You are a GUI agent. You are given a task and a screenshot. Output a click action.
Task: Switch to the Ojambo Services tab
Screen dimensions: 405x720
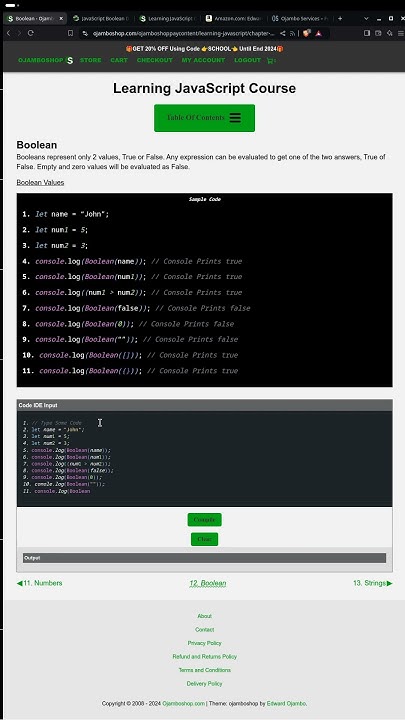coord(300,18)
